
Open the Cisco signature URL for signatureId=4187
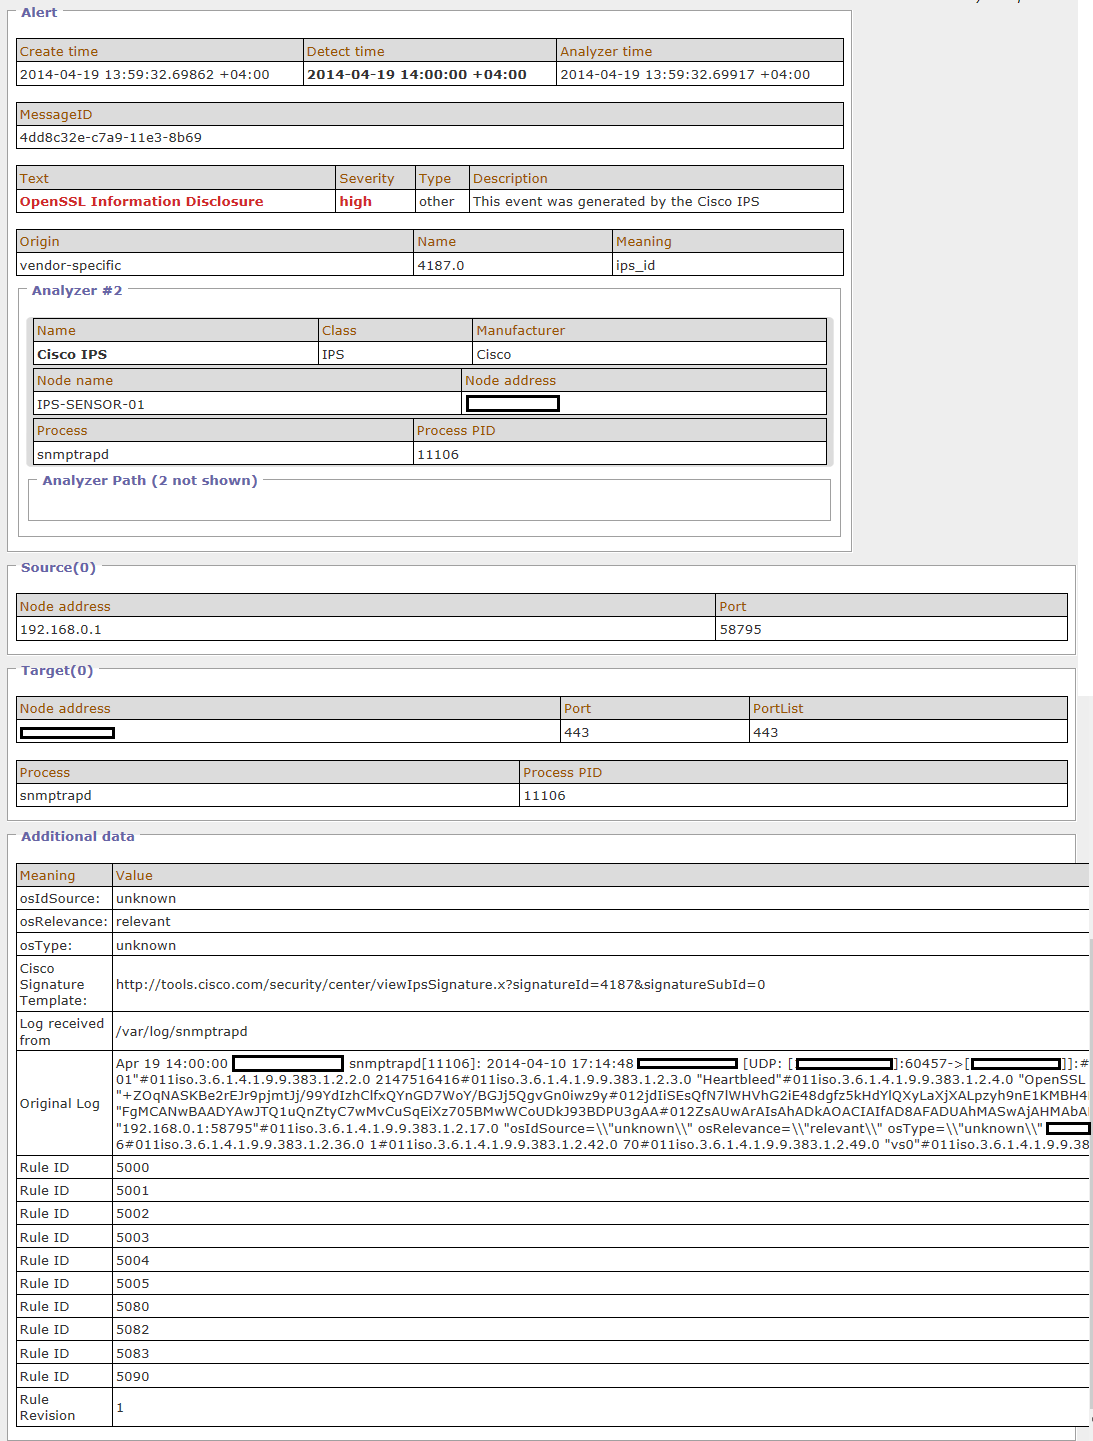pos(440,985)
